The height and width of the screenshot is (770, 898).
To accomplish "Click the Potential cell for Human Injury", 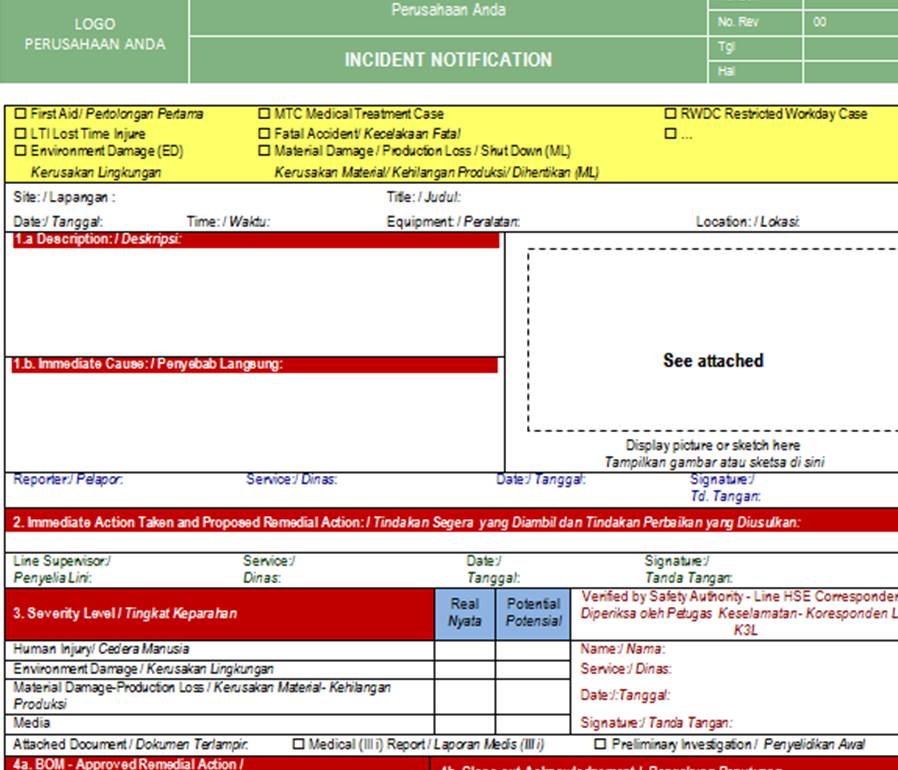I will [533, 650].
